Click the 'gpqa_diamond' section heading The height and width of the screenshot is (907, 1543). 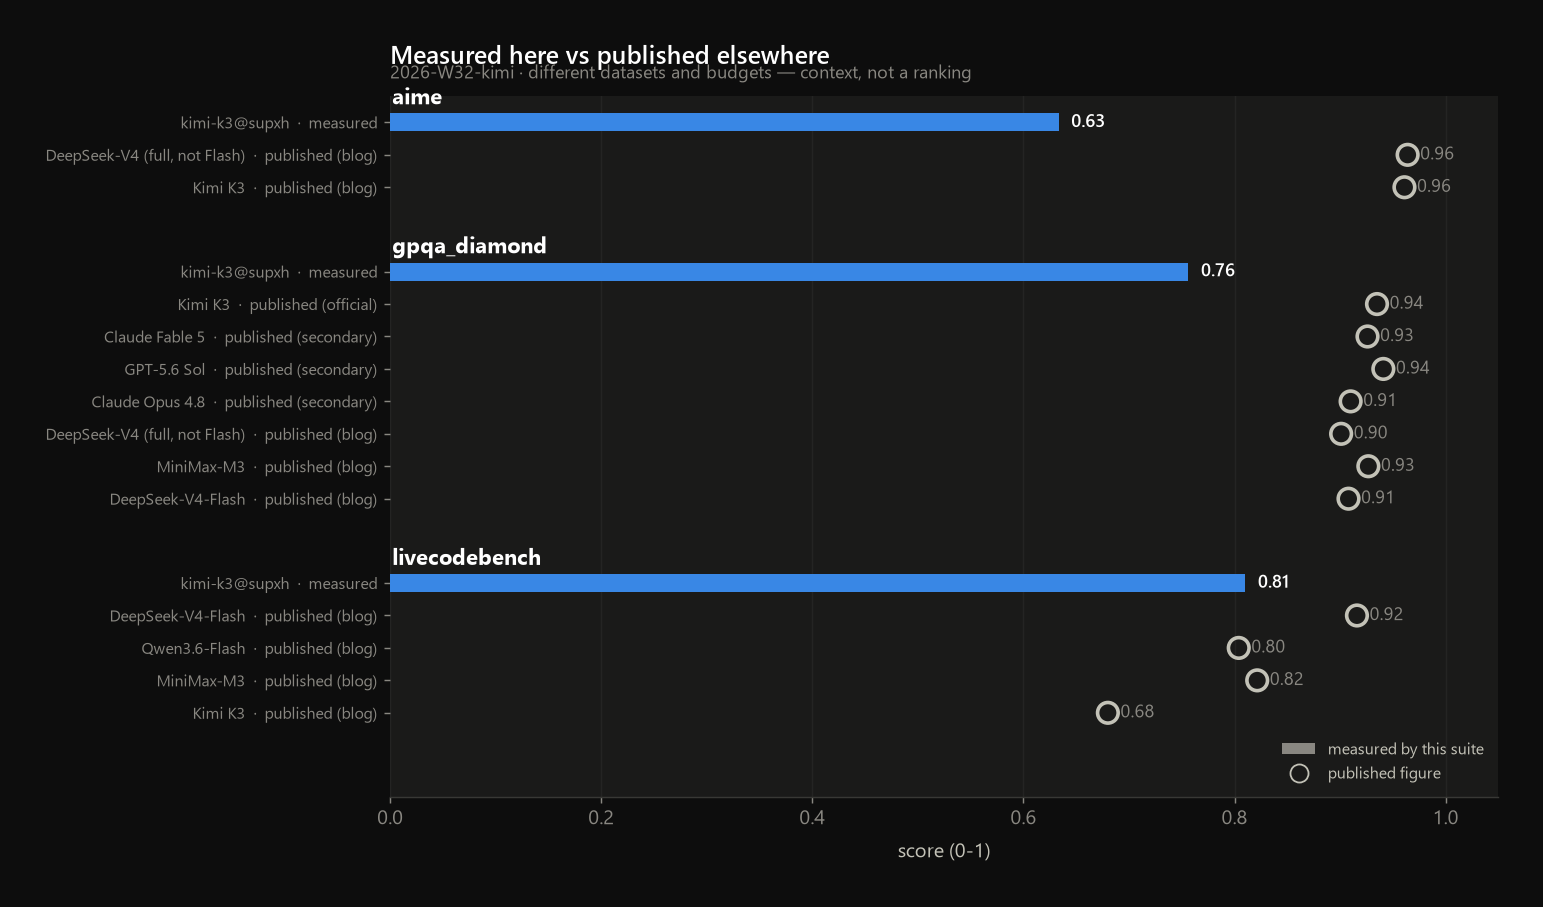pyautogui.click(x=469, y=246)
